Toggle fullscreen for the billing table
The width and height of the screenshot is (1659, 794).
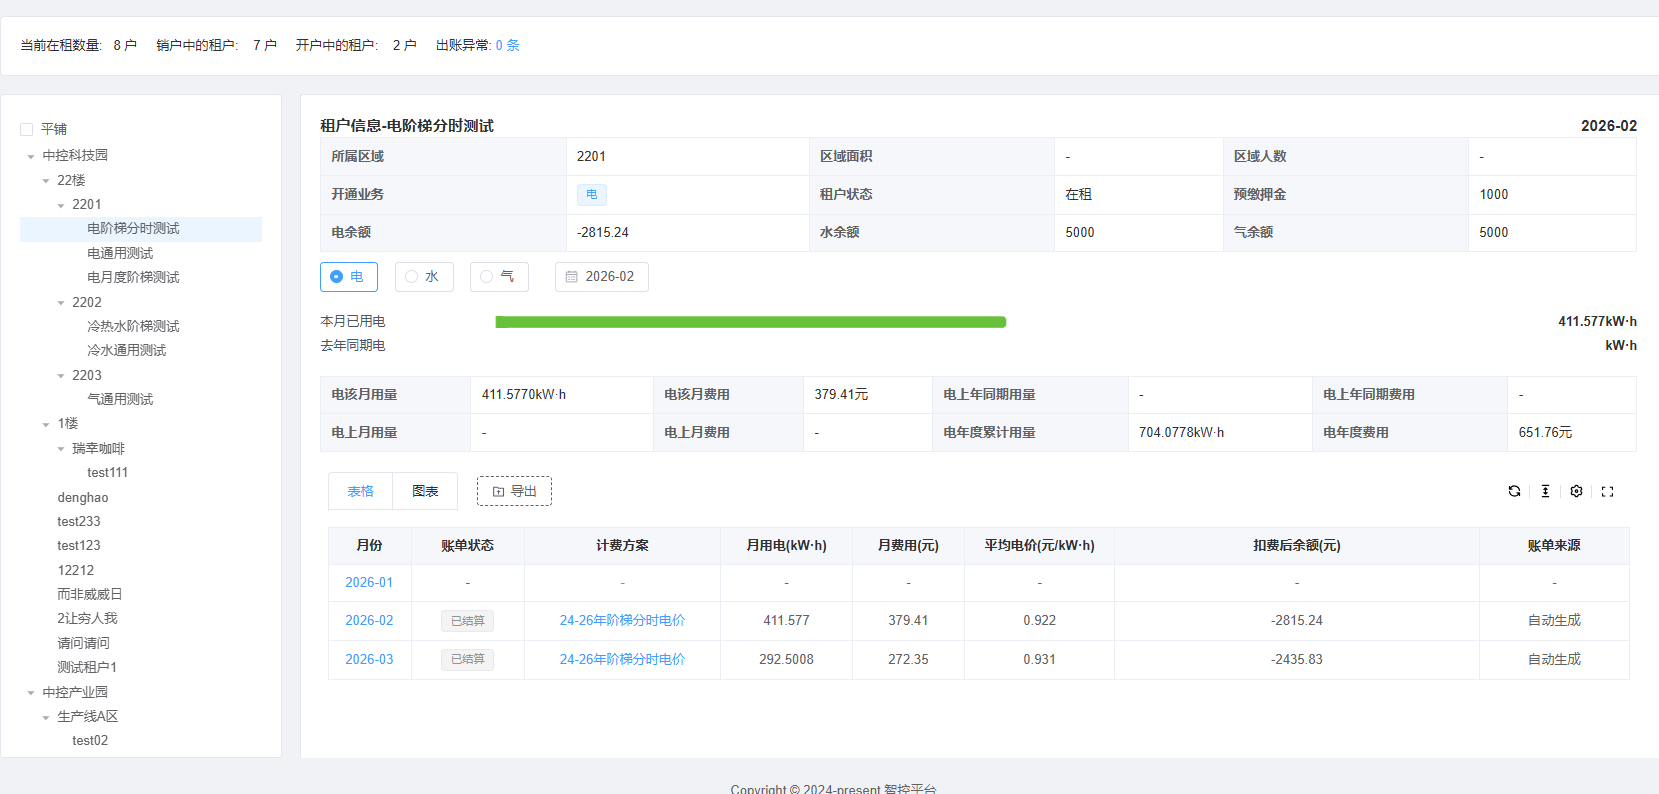(x=1607, y=491)
